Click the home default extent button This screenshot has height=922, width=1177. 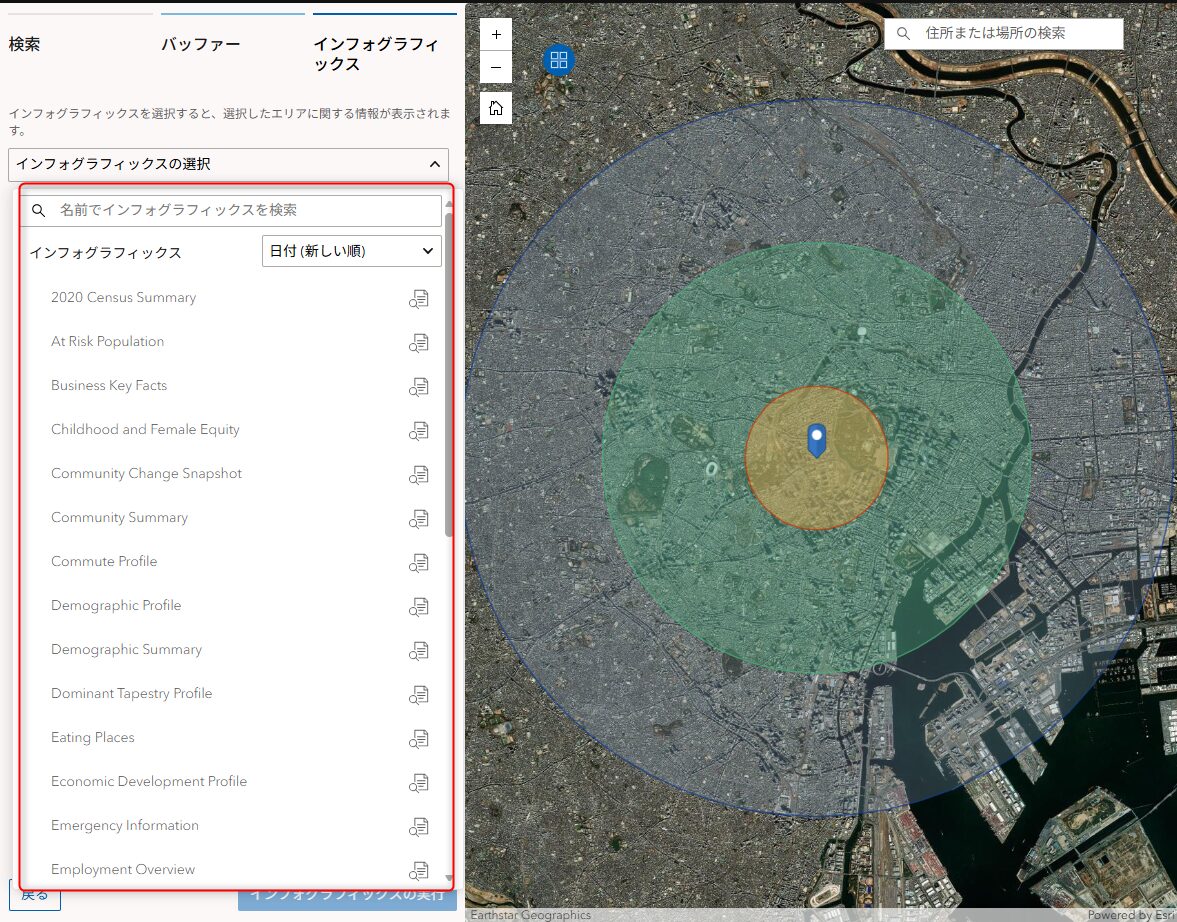[x=496, y=108]
